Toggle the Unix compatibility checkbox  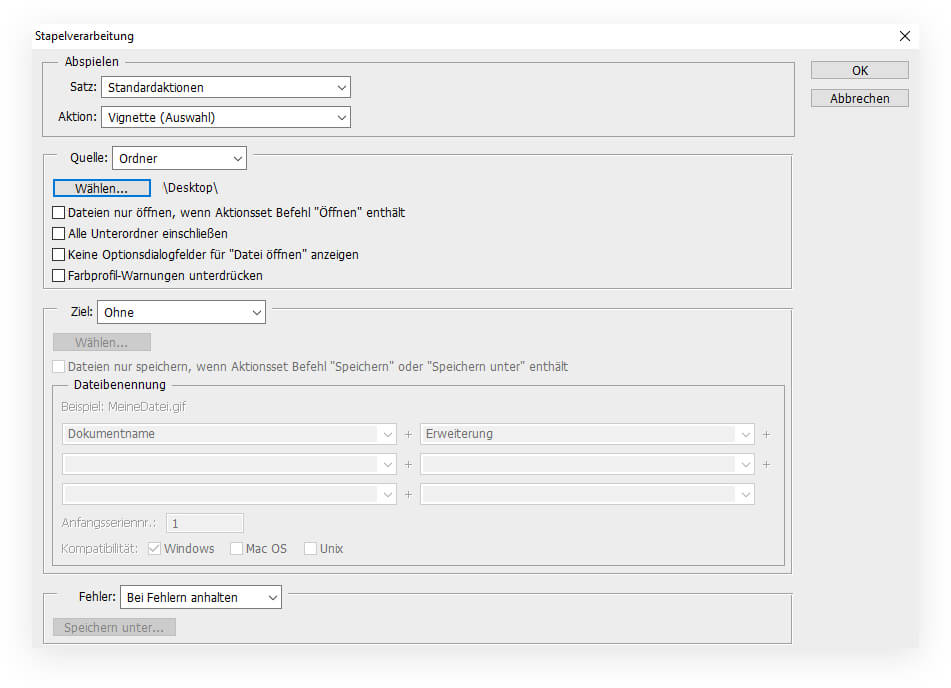[x=311, y=549]
